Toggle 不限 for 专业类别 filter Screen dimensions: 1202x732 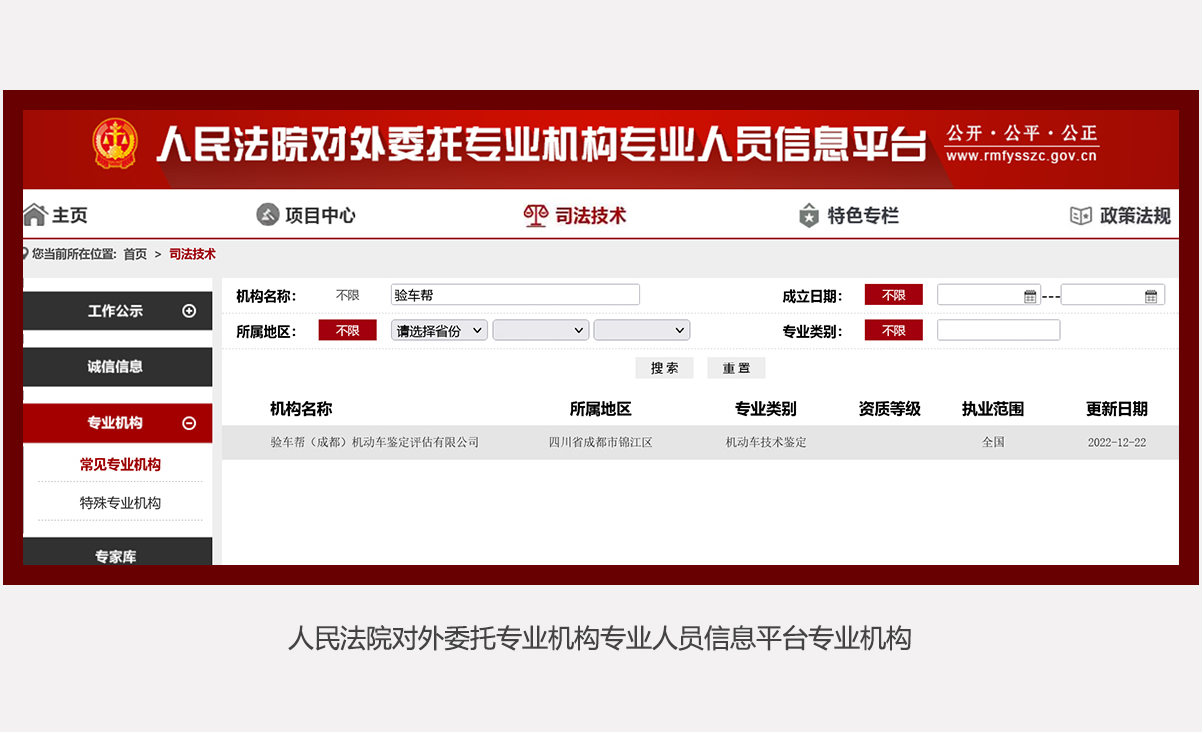(893, 331)
